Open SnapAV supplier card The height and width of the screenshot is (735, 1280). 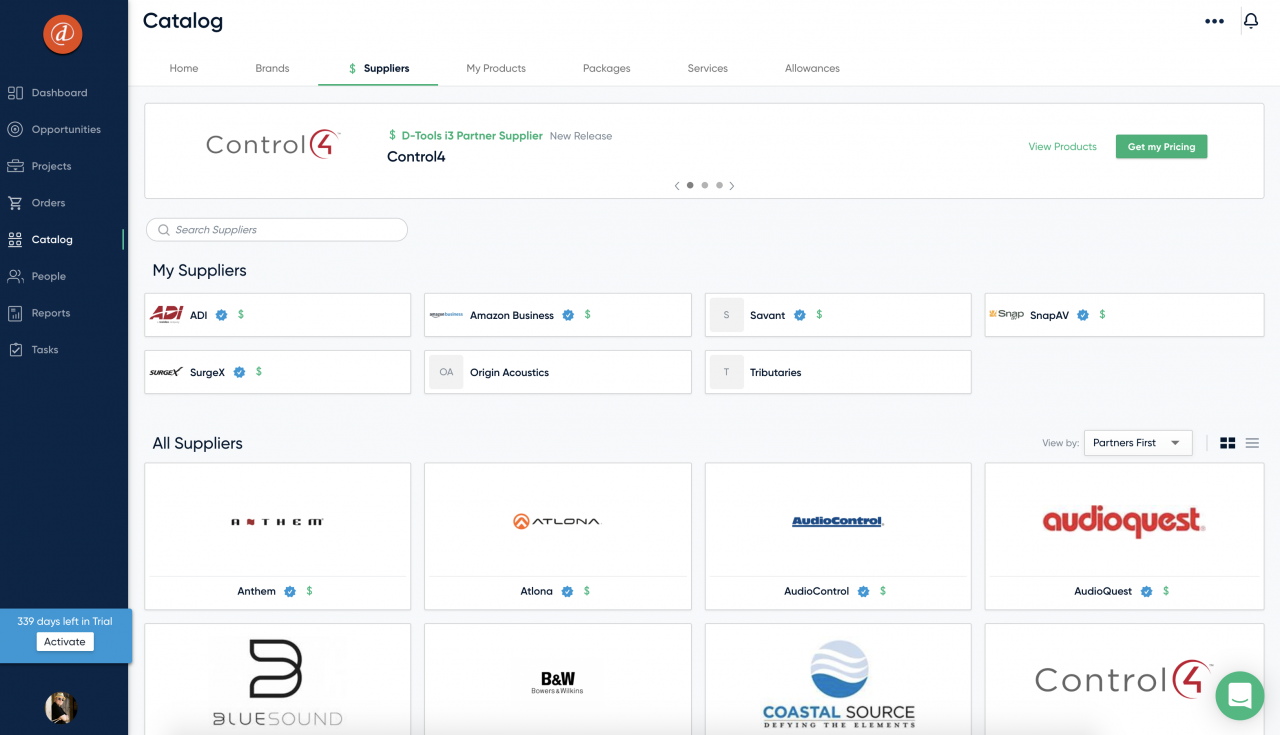pos(1124,315)
